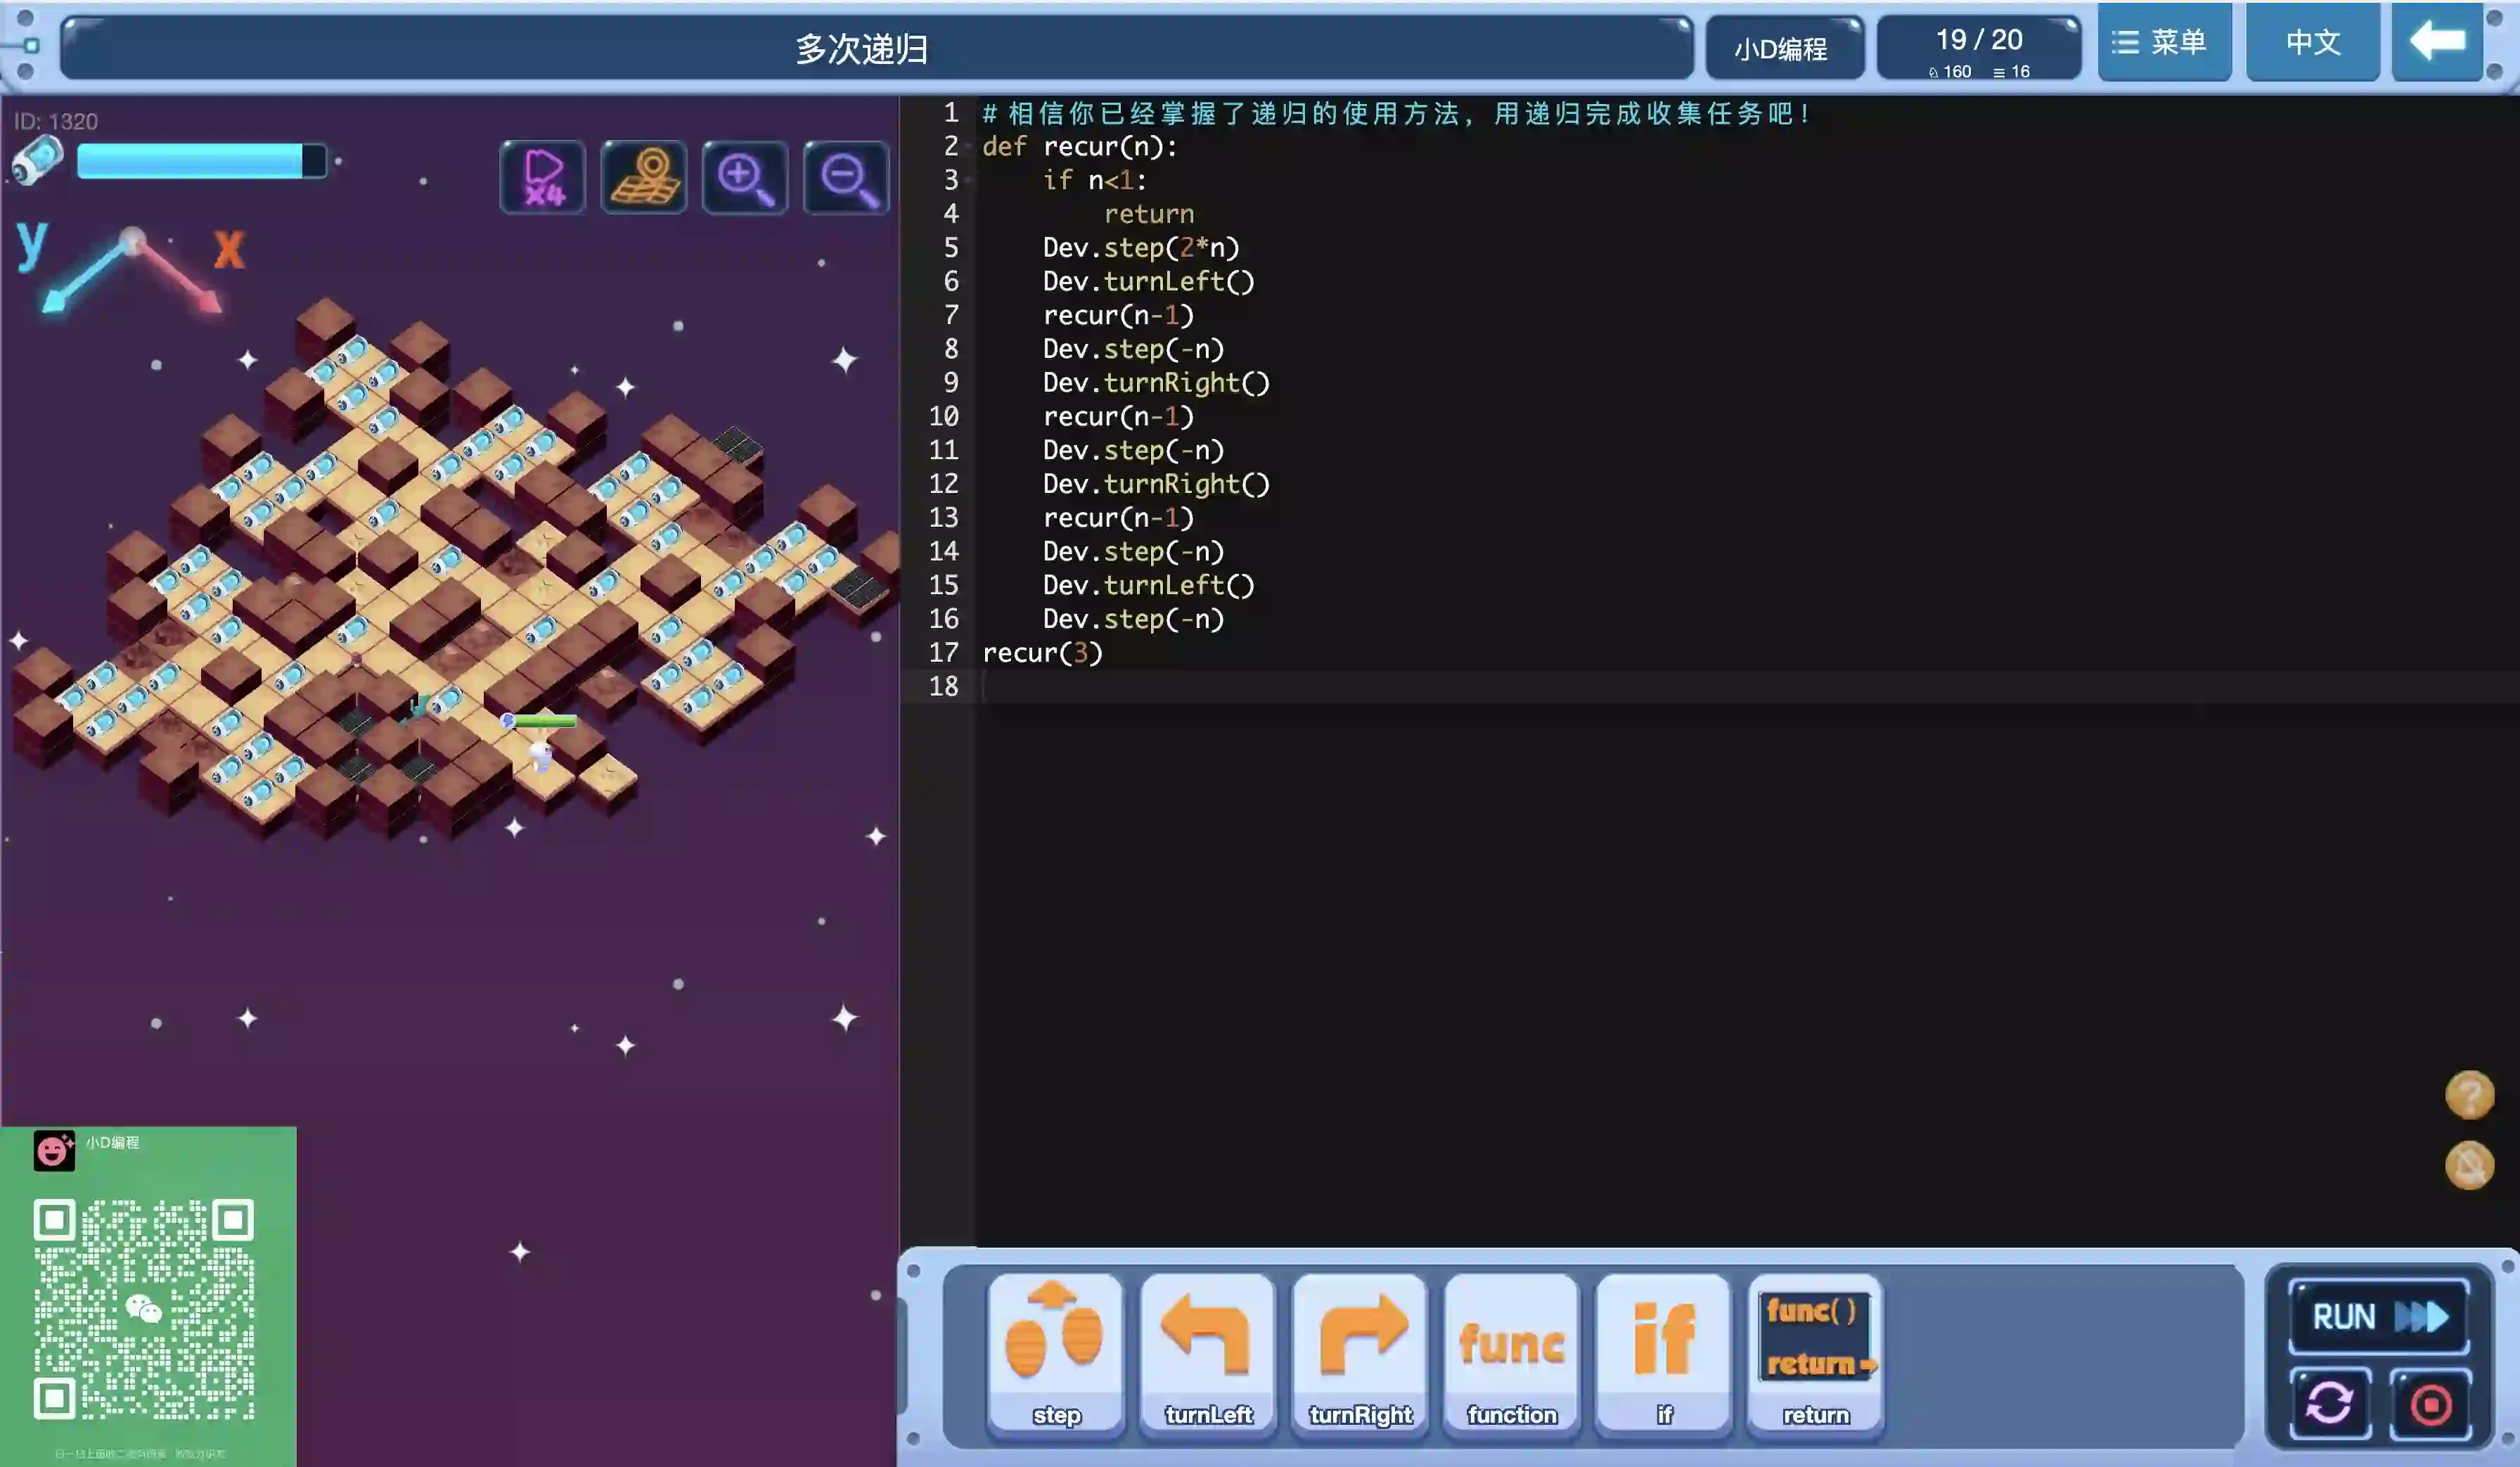Viewport: 2520px width, 1467px height.
Task: Open the map location view icon
Action: (644, 178)
